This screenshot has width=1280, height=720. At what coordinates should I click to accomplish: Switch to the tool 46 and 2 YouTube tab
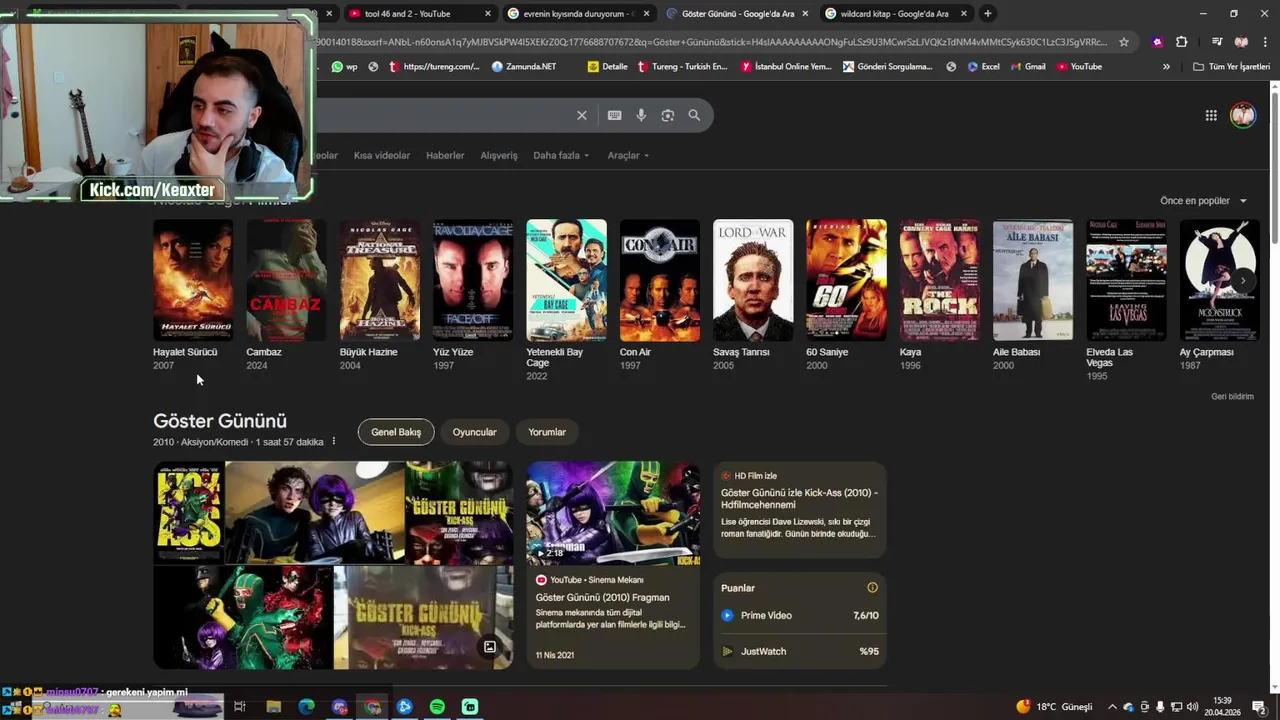[419, 13]
